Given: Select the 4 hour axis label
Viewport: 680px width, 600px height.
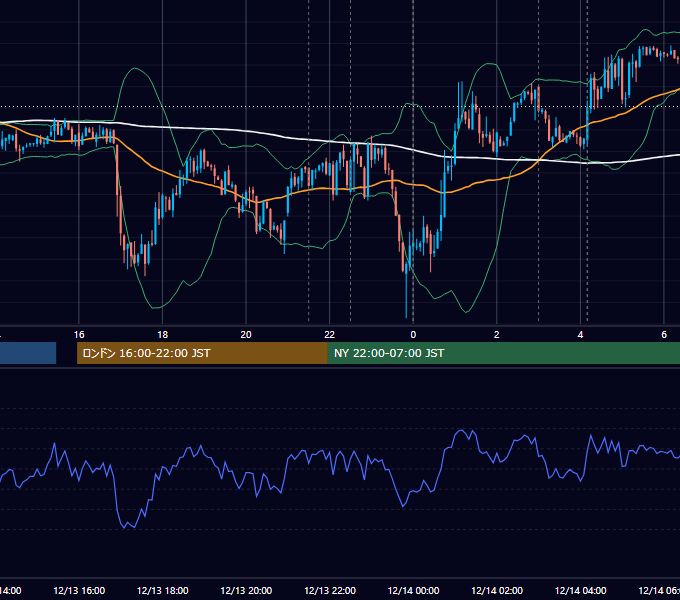Looking at the screenshot, I should click(x=580, y=335).
